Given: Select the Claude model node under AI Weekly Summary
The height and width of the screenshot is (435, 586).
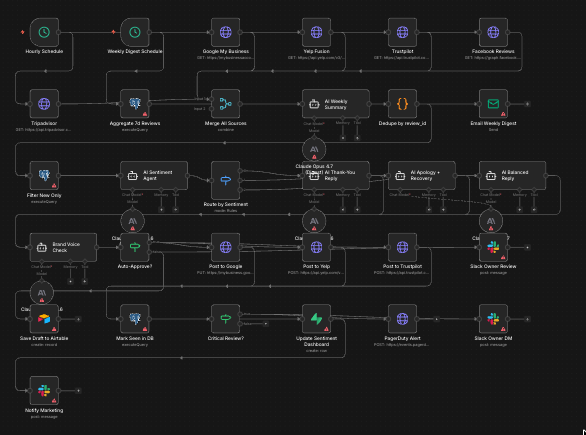Looking at the screenshot, I should (x=314, y=149).
